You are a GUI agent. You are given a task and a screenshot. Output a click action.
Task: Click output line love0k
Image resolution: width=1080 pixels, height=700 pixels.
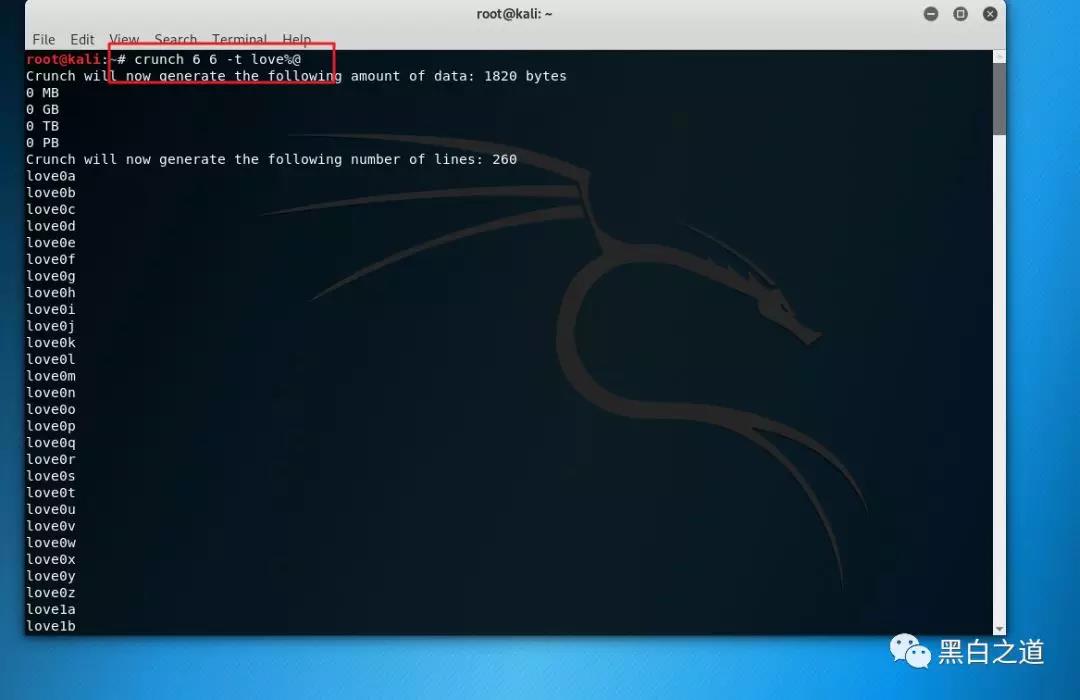point(51,342)
